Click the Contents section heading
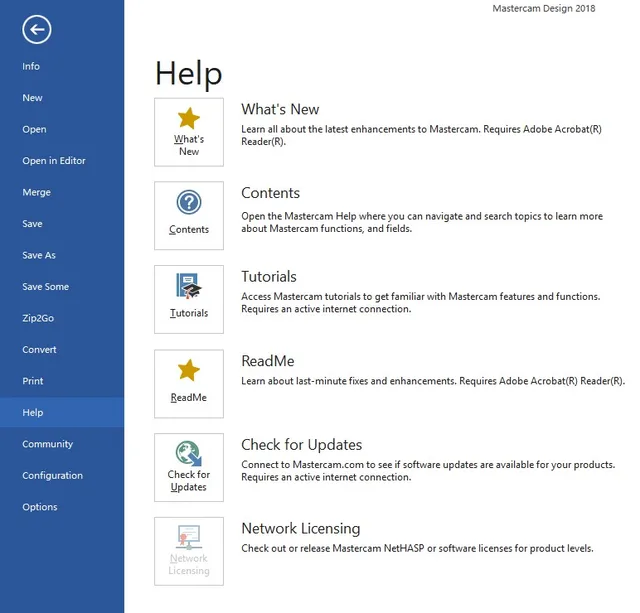 270,193
